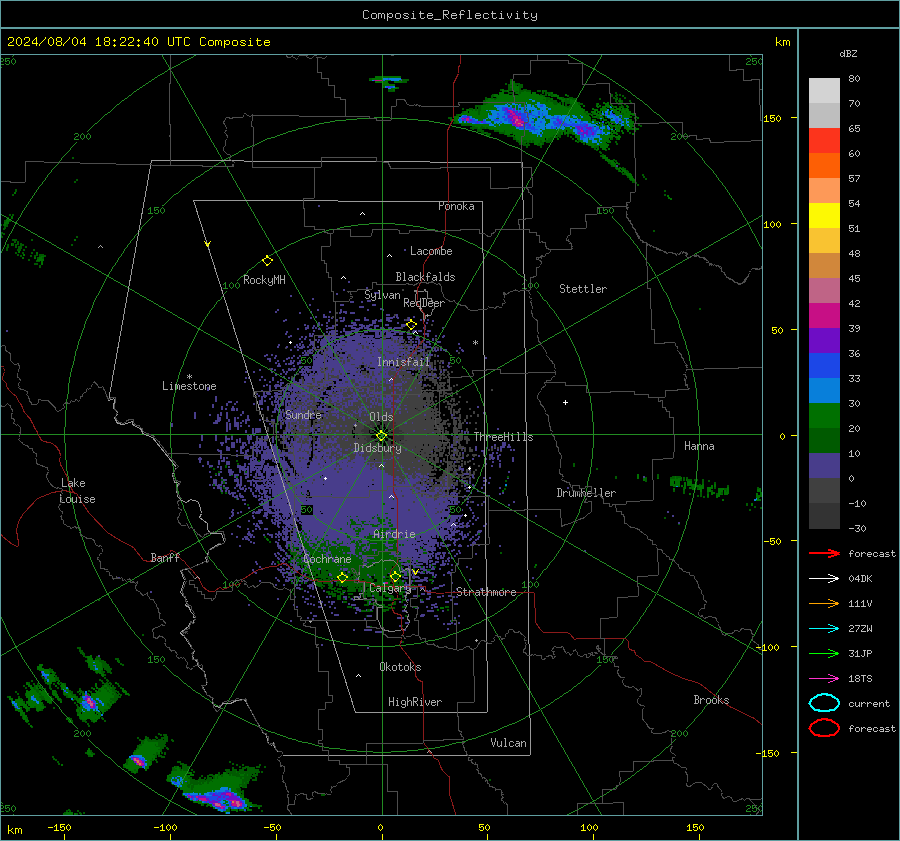900x841 pixels.
Task: Click the cyan current oval icon
Action: tap(824, 703)
